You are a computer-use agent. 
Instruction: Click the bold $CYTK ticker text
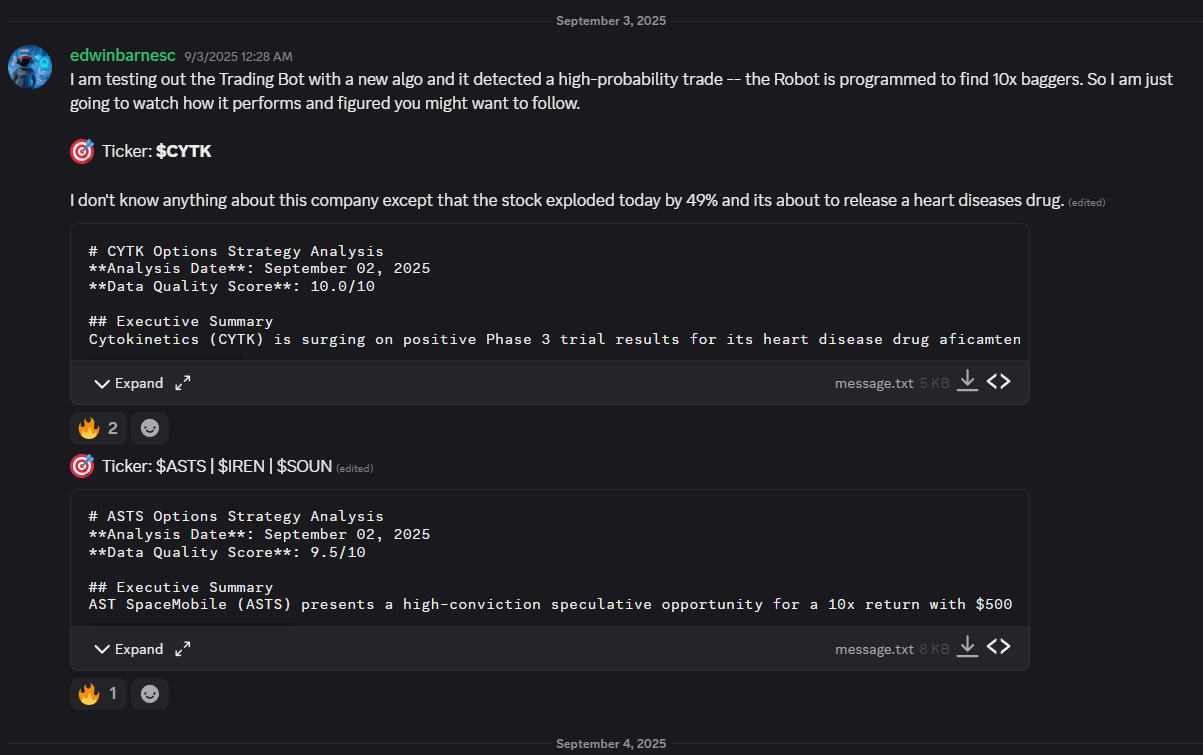184,151
